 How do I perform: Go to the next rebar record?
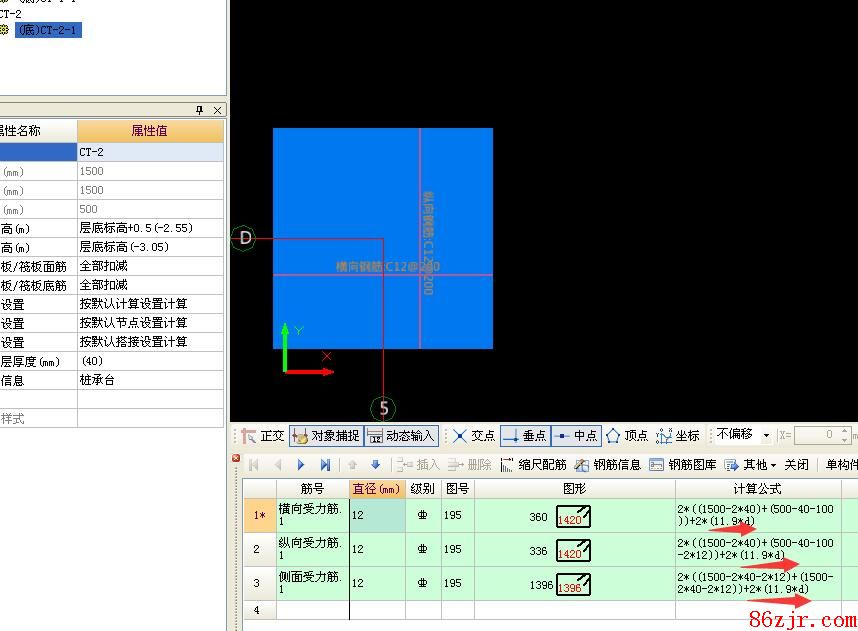301,465
